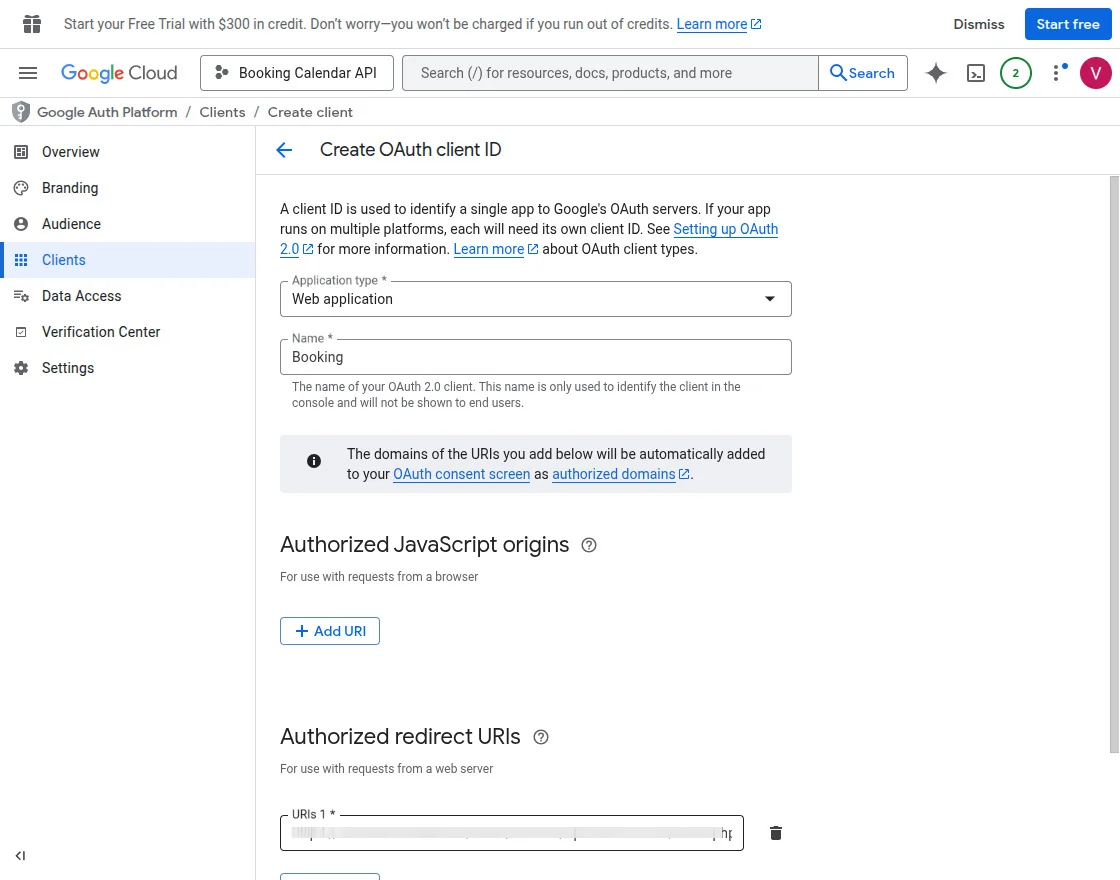This screenshot has width=1120, height=880.
Task: Open the three-dot options menu
Action: click(1057, 72)
